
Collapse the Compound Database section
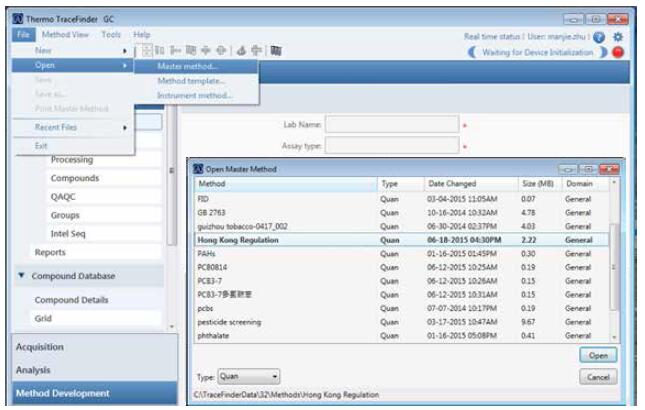[22, 276]
